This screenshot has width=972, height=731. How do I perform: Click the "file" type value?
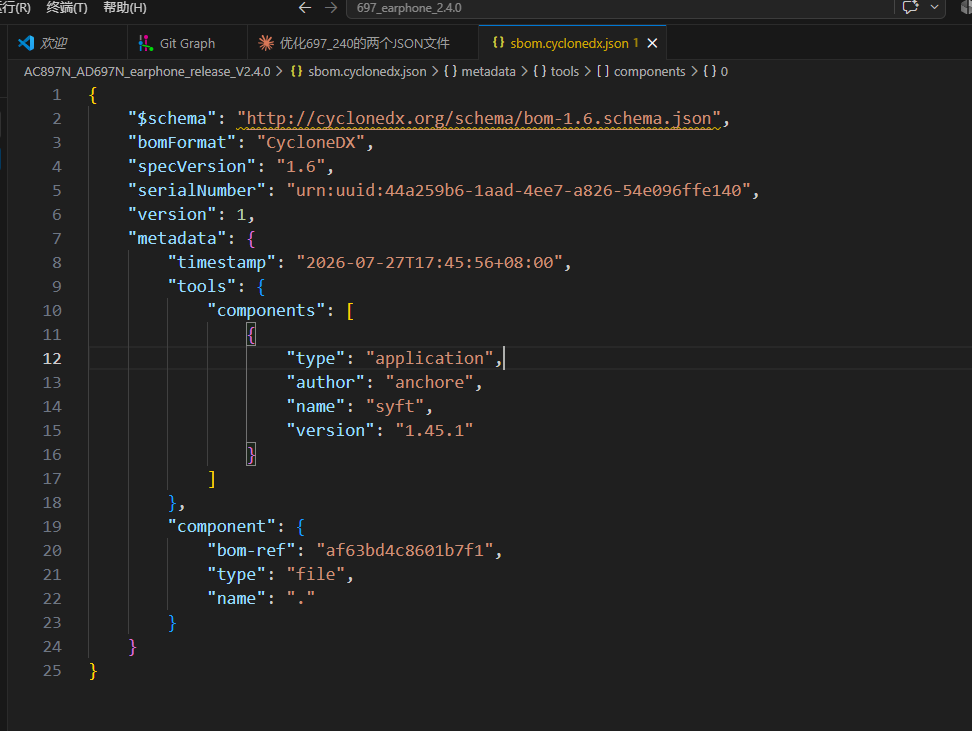tap(315, 575)
